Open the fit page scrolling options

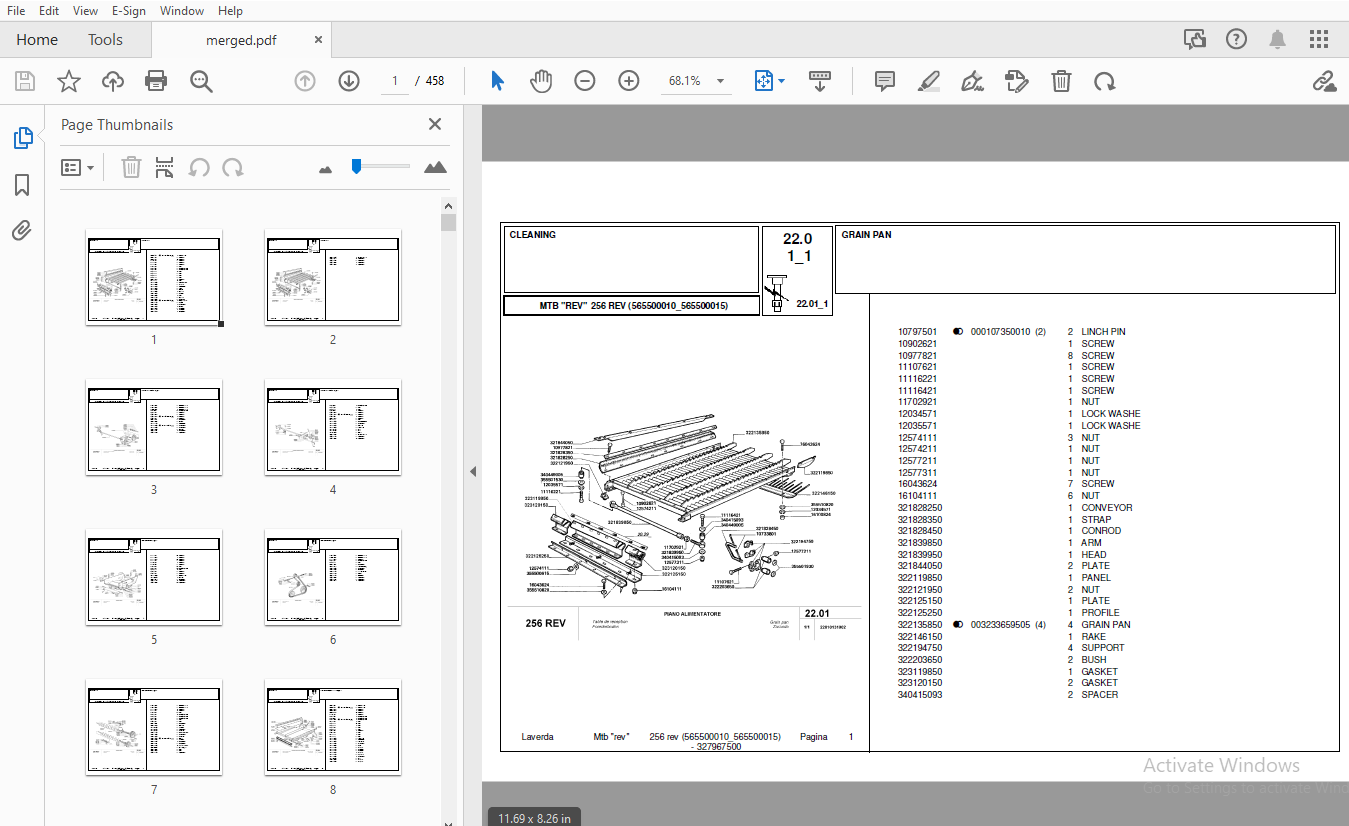coord(769,81)
